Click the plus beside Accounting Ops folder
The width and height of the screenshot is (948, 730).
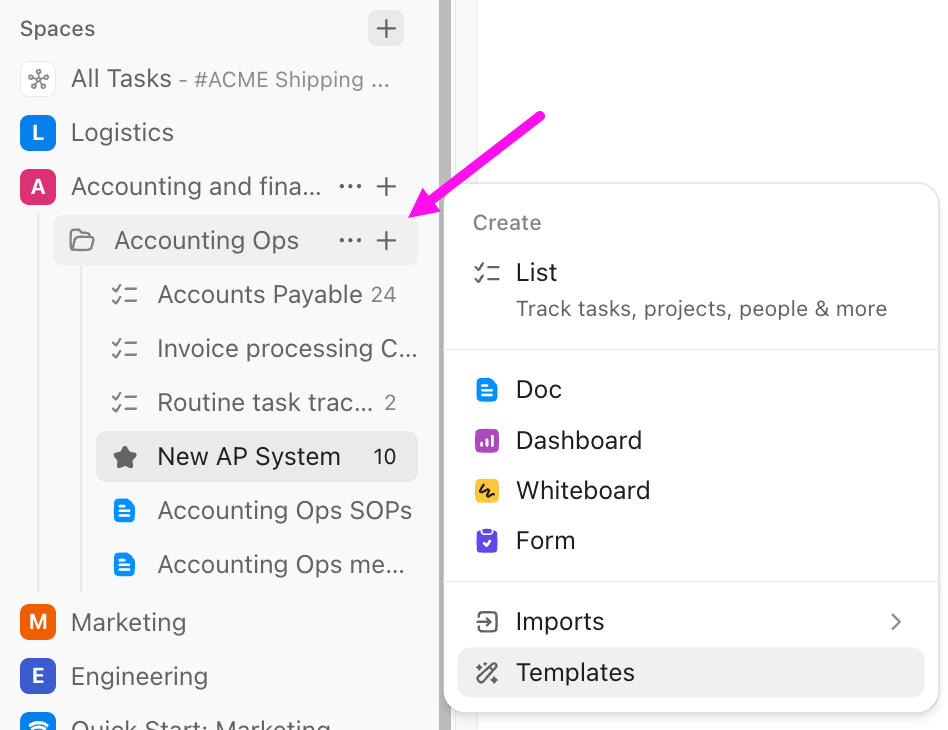(386, 240)
